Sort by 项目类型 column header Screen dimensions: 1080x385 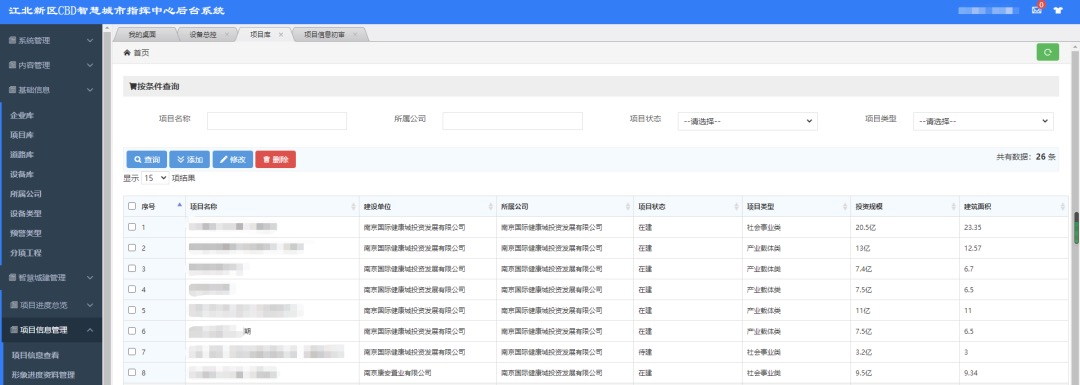point(797,207)
